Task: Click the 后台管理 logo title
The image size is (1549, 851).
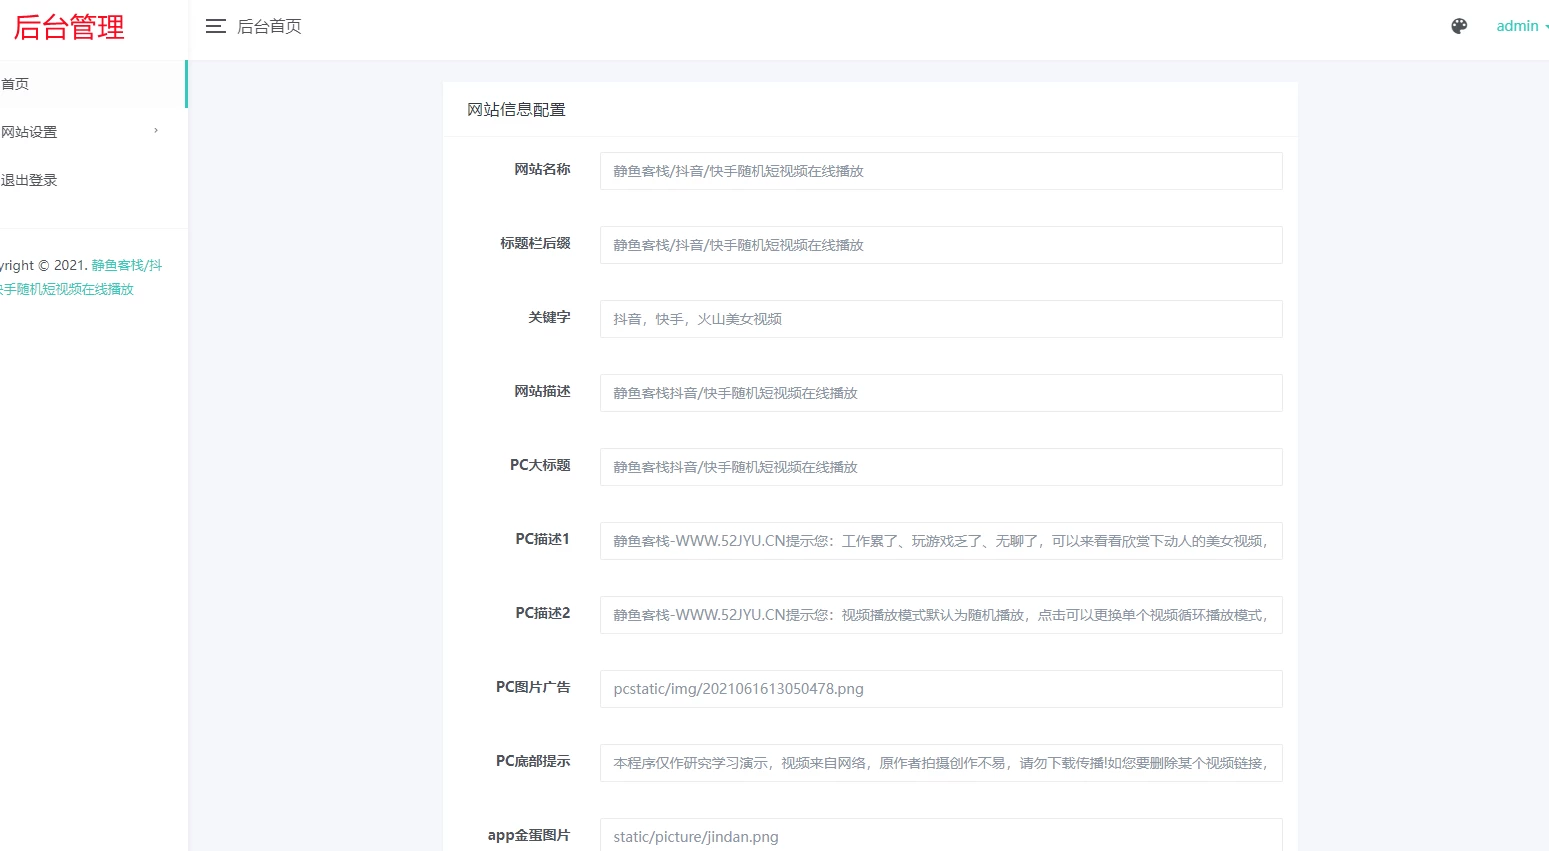Action: pyautogui.click(x=69, y=27)
